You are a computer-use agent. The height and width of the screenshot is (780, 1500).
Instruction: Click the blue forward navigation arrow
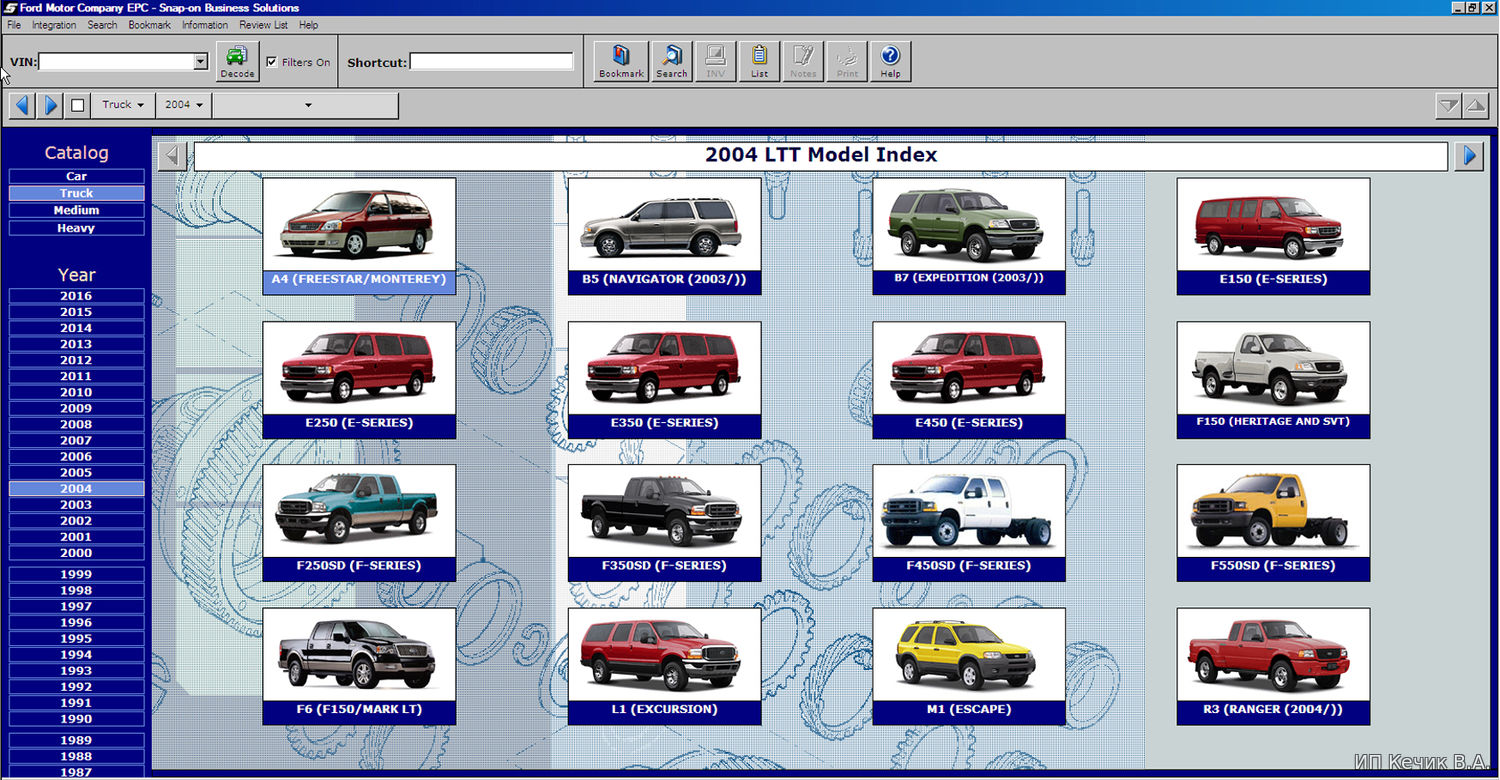click(x=50, y=105)
